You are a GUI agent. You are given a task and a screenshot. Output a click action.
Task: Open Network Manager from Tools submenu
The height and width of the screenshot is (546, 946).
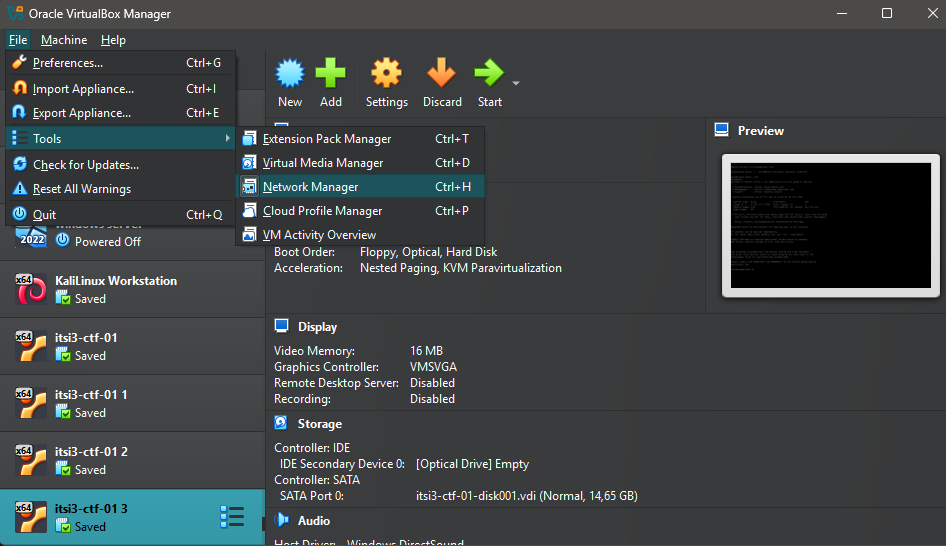pos(360,187)
